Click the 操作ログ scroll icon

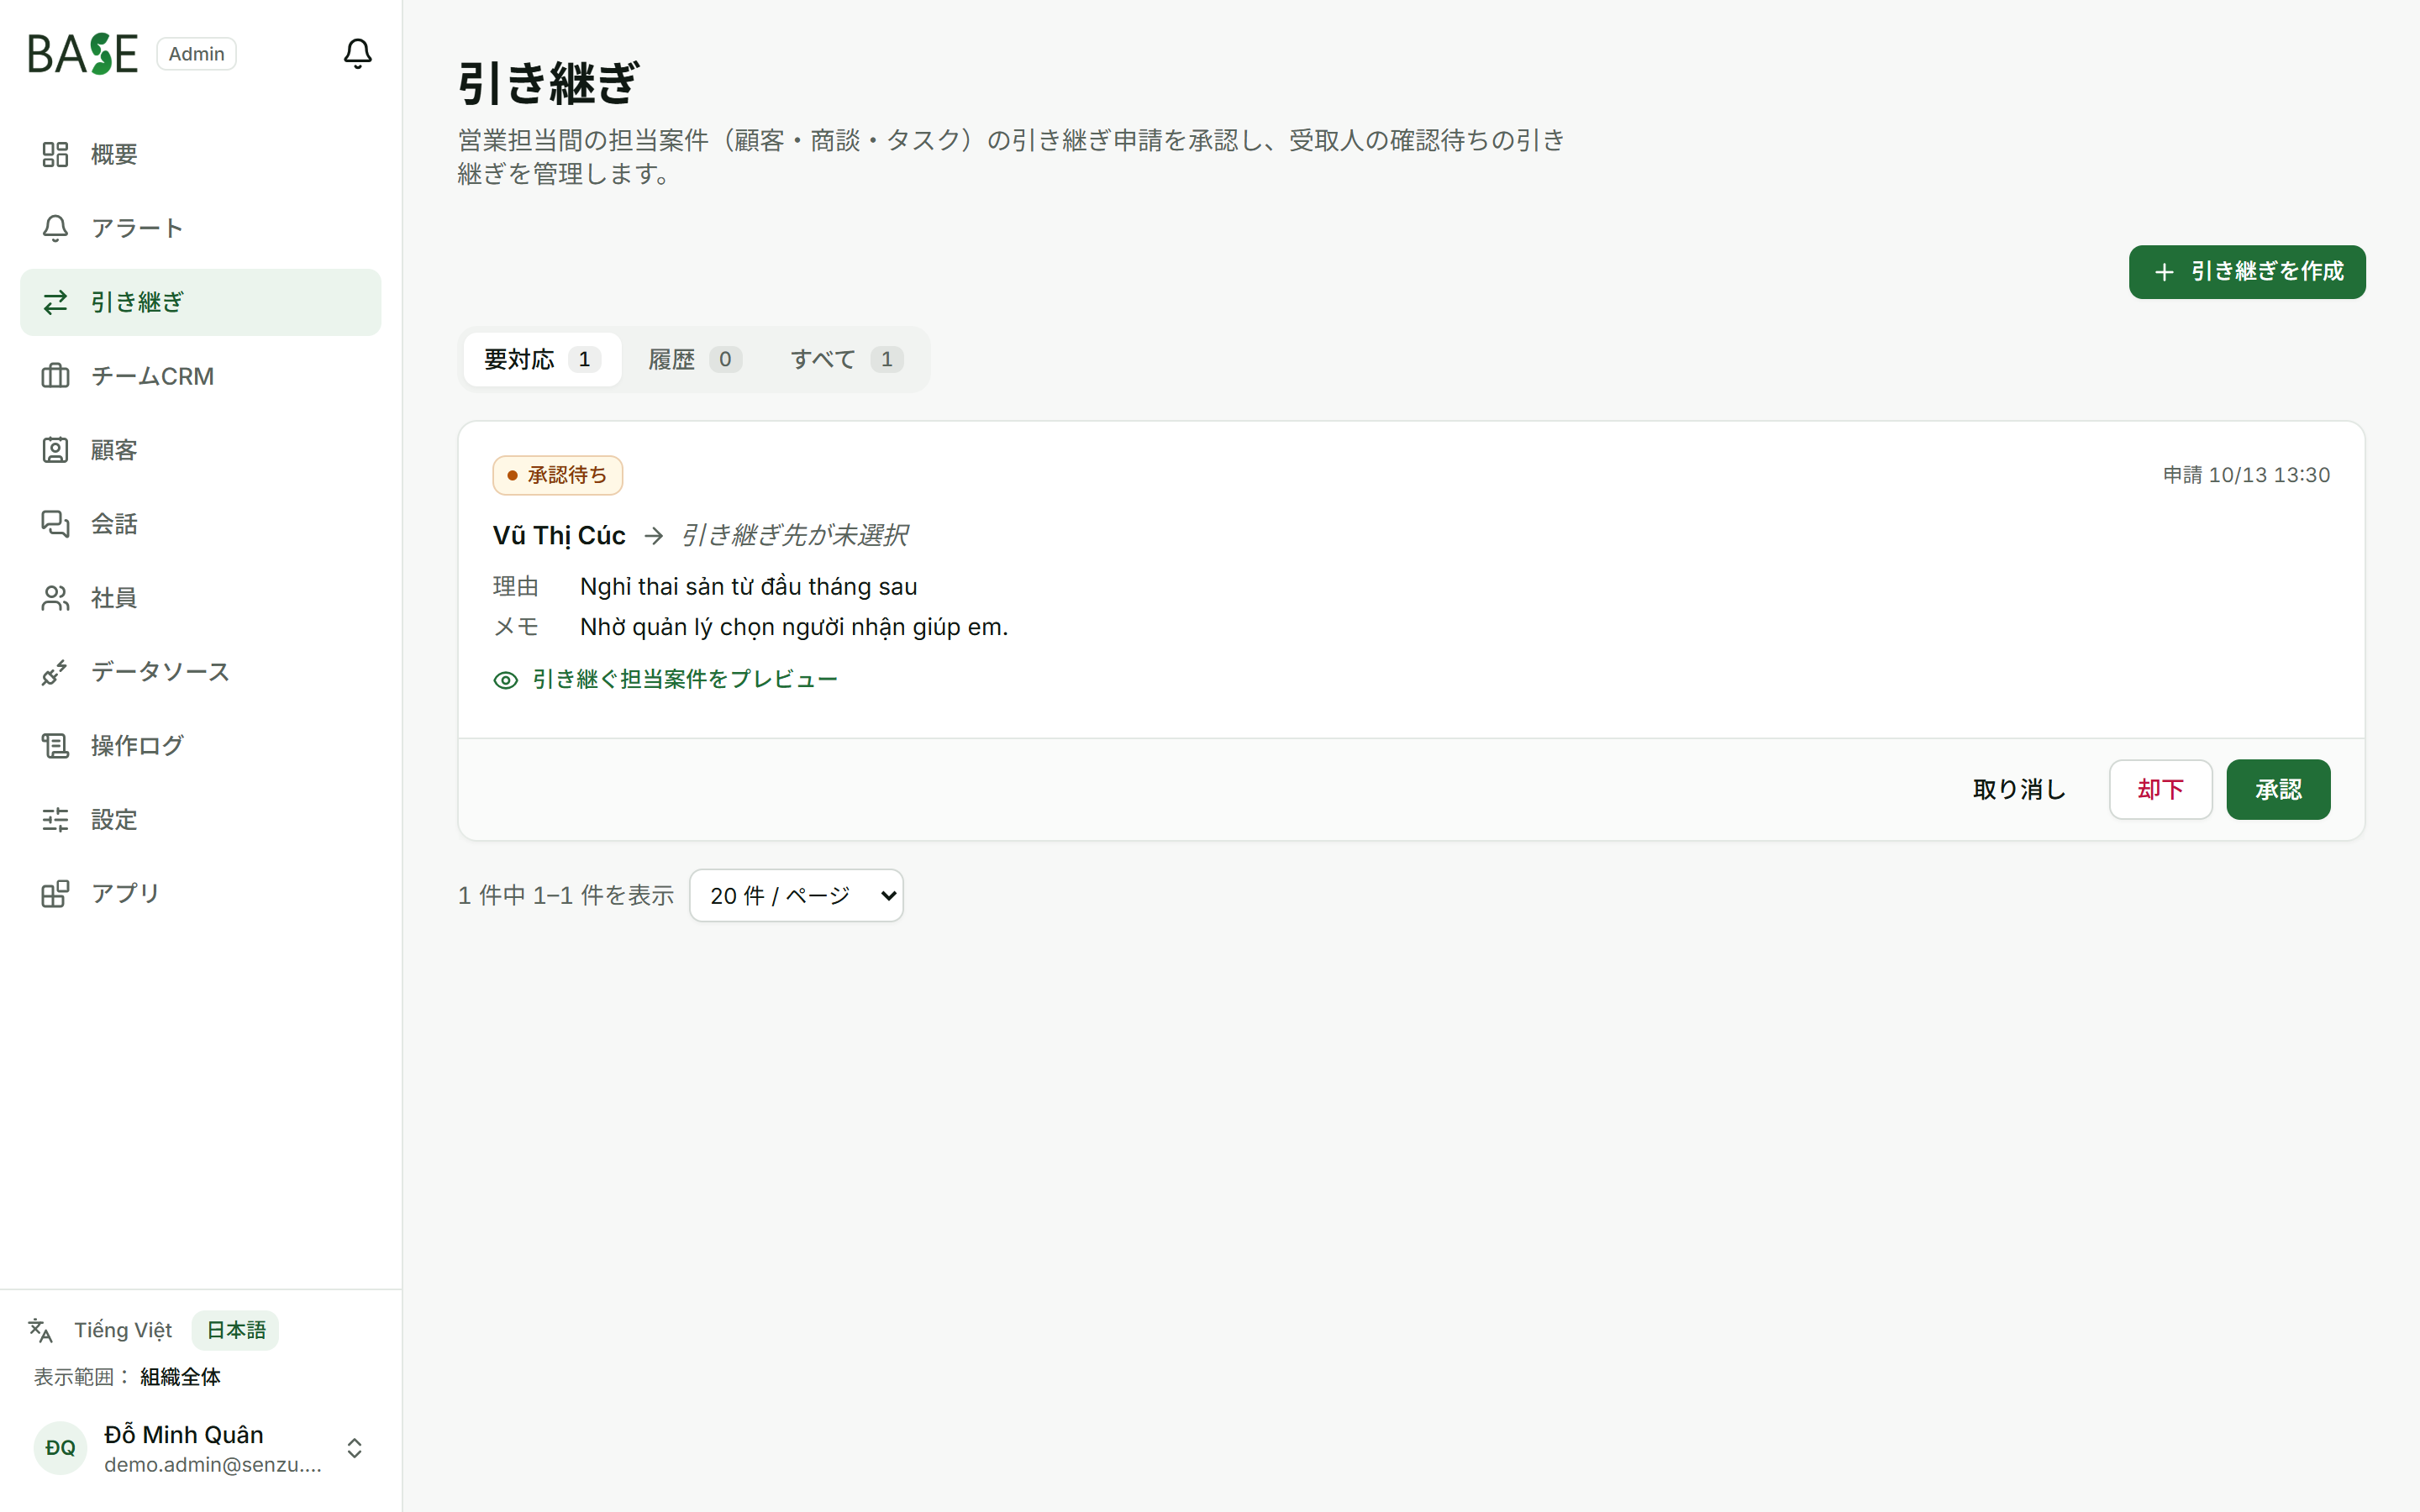[x=55, y=746]
